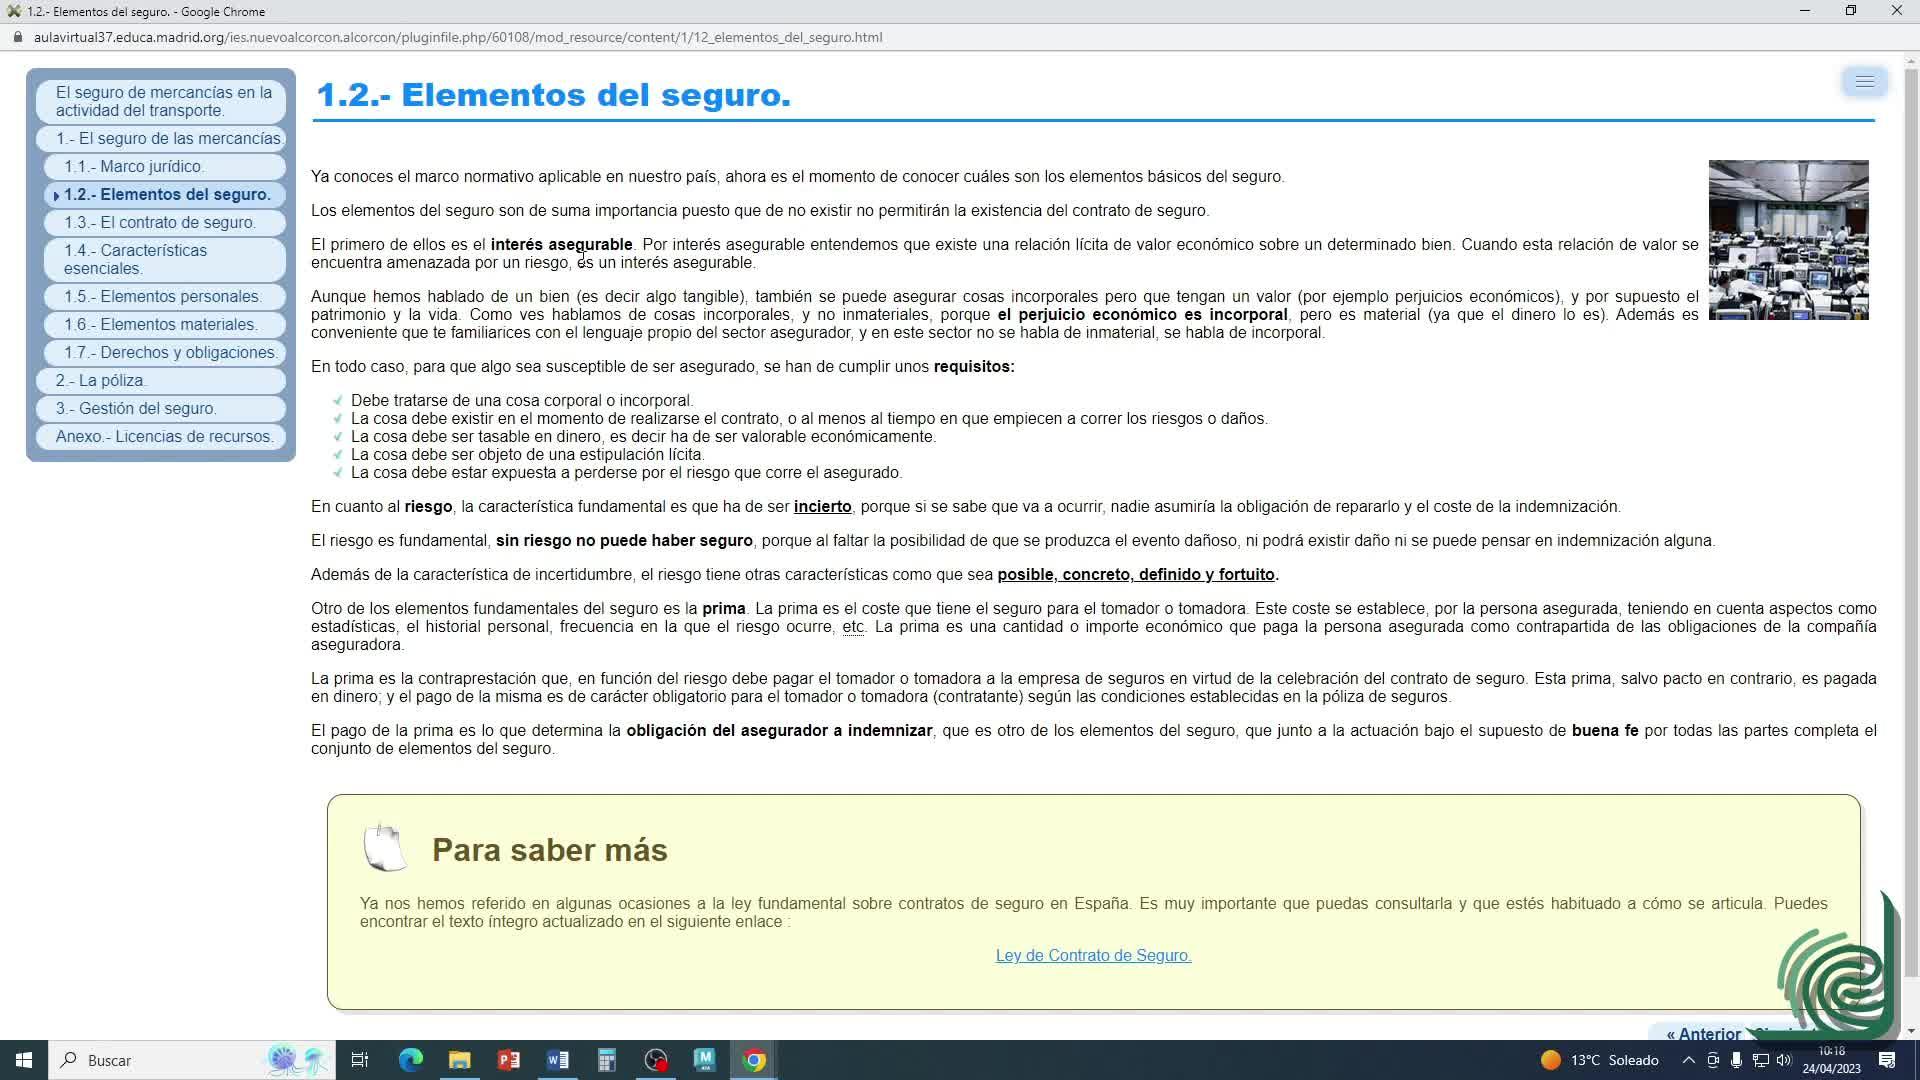Click the page vertical scrollbar
Viewport: 1920px width, 1080px height.
[x=1911, y=500]
